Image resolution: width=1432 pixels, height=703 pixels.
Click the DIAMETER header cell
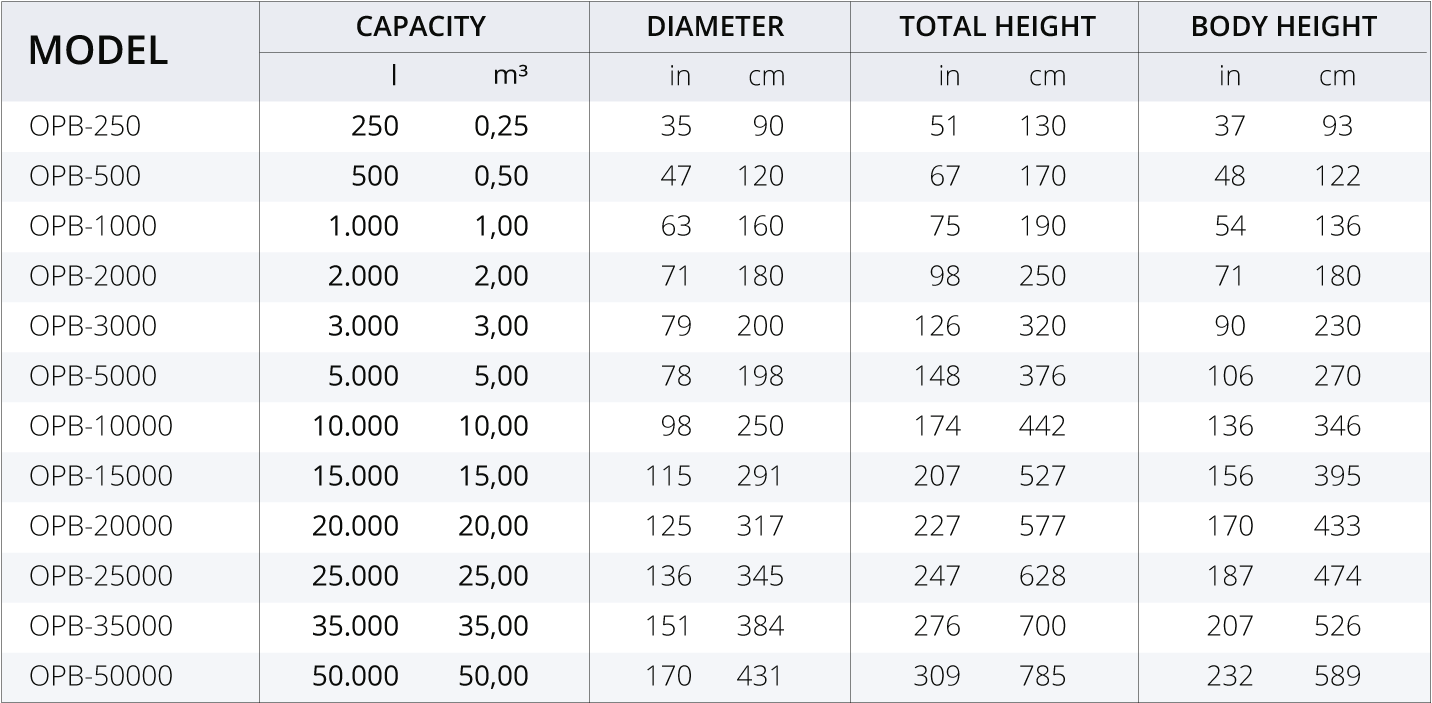click(x=715, y=27)
